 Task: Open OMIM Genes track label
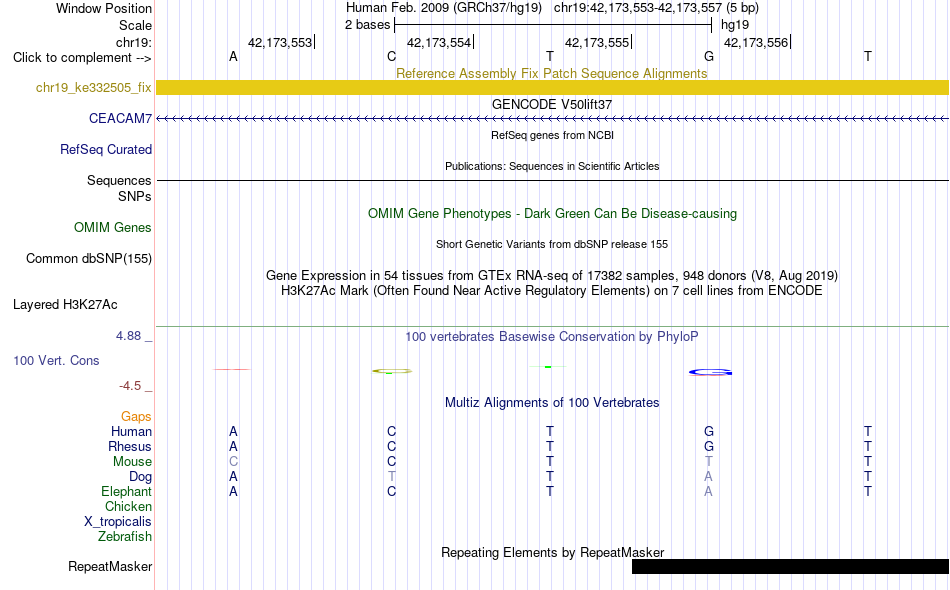[x=112, y=228]
